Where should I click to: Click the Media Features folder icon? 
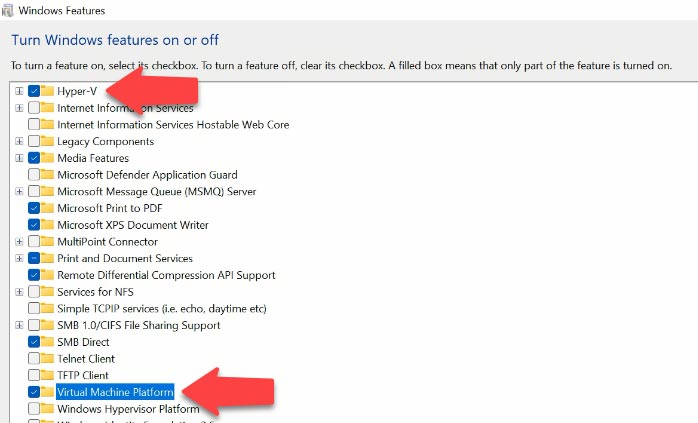[47, 158]
